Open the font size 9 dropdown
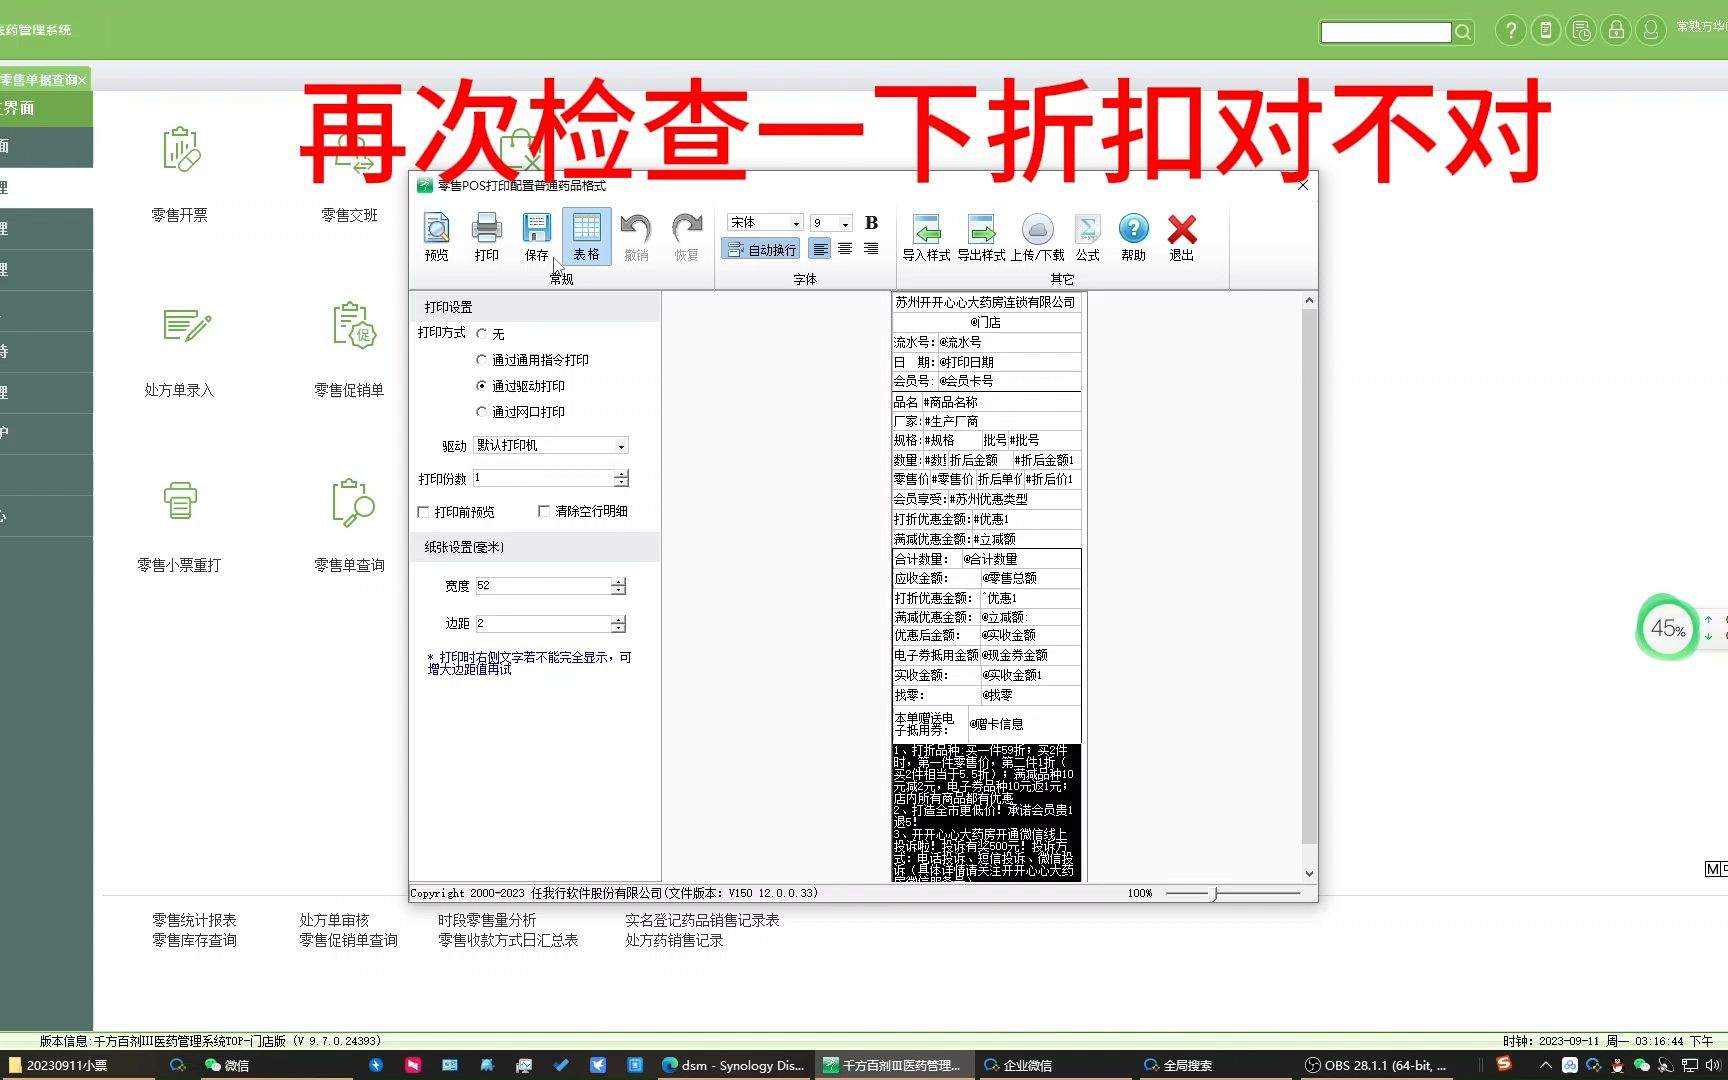This screenshot has height=1080, width=1728. (x=845, y=223)
